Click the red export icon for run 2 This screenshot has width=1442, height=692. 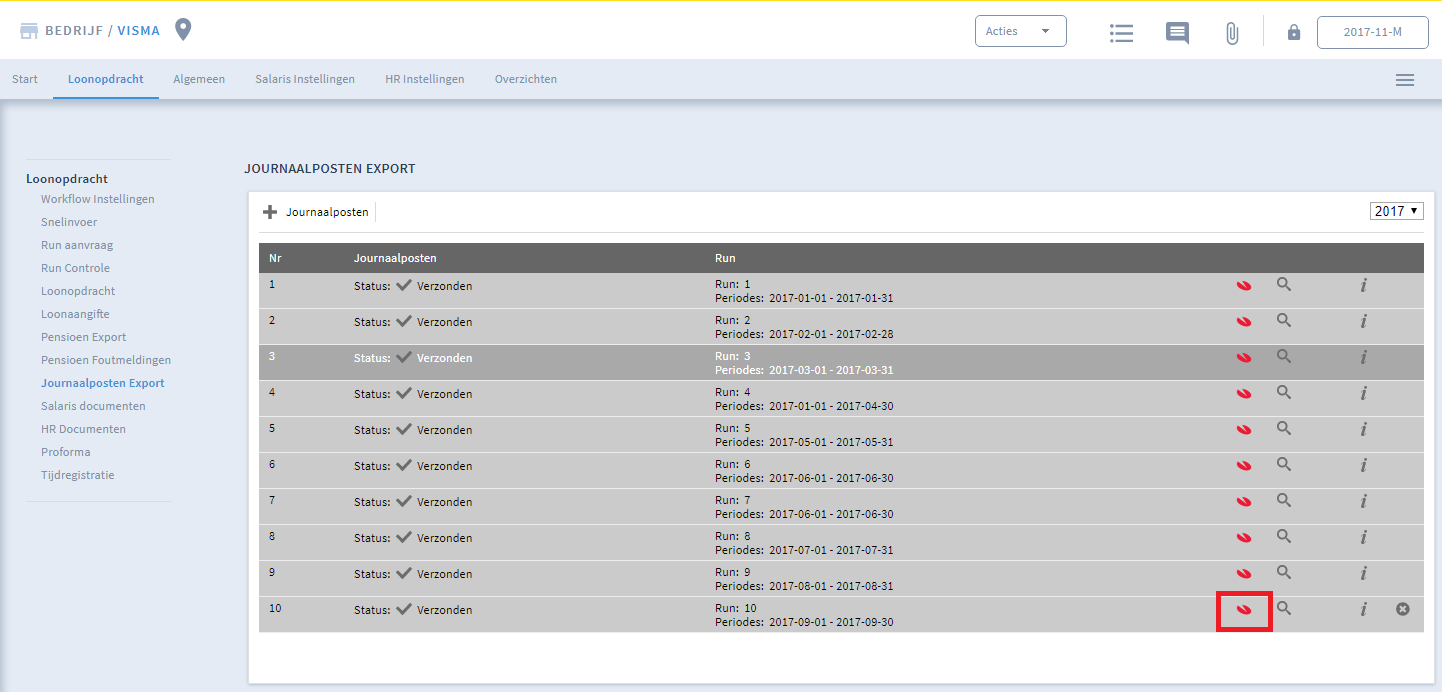[1244, 322]
